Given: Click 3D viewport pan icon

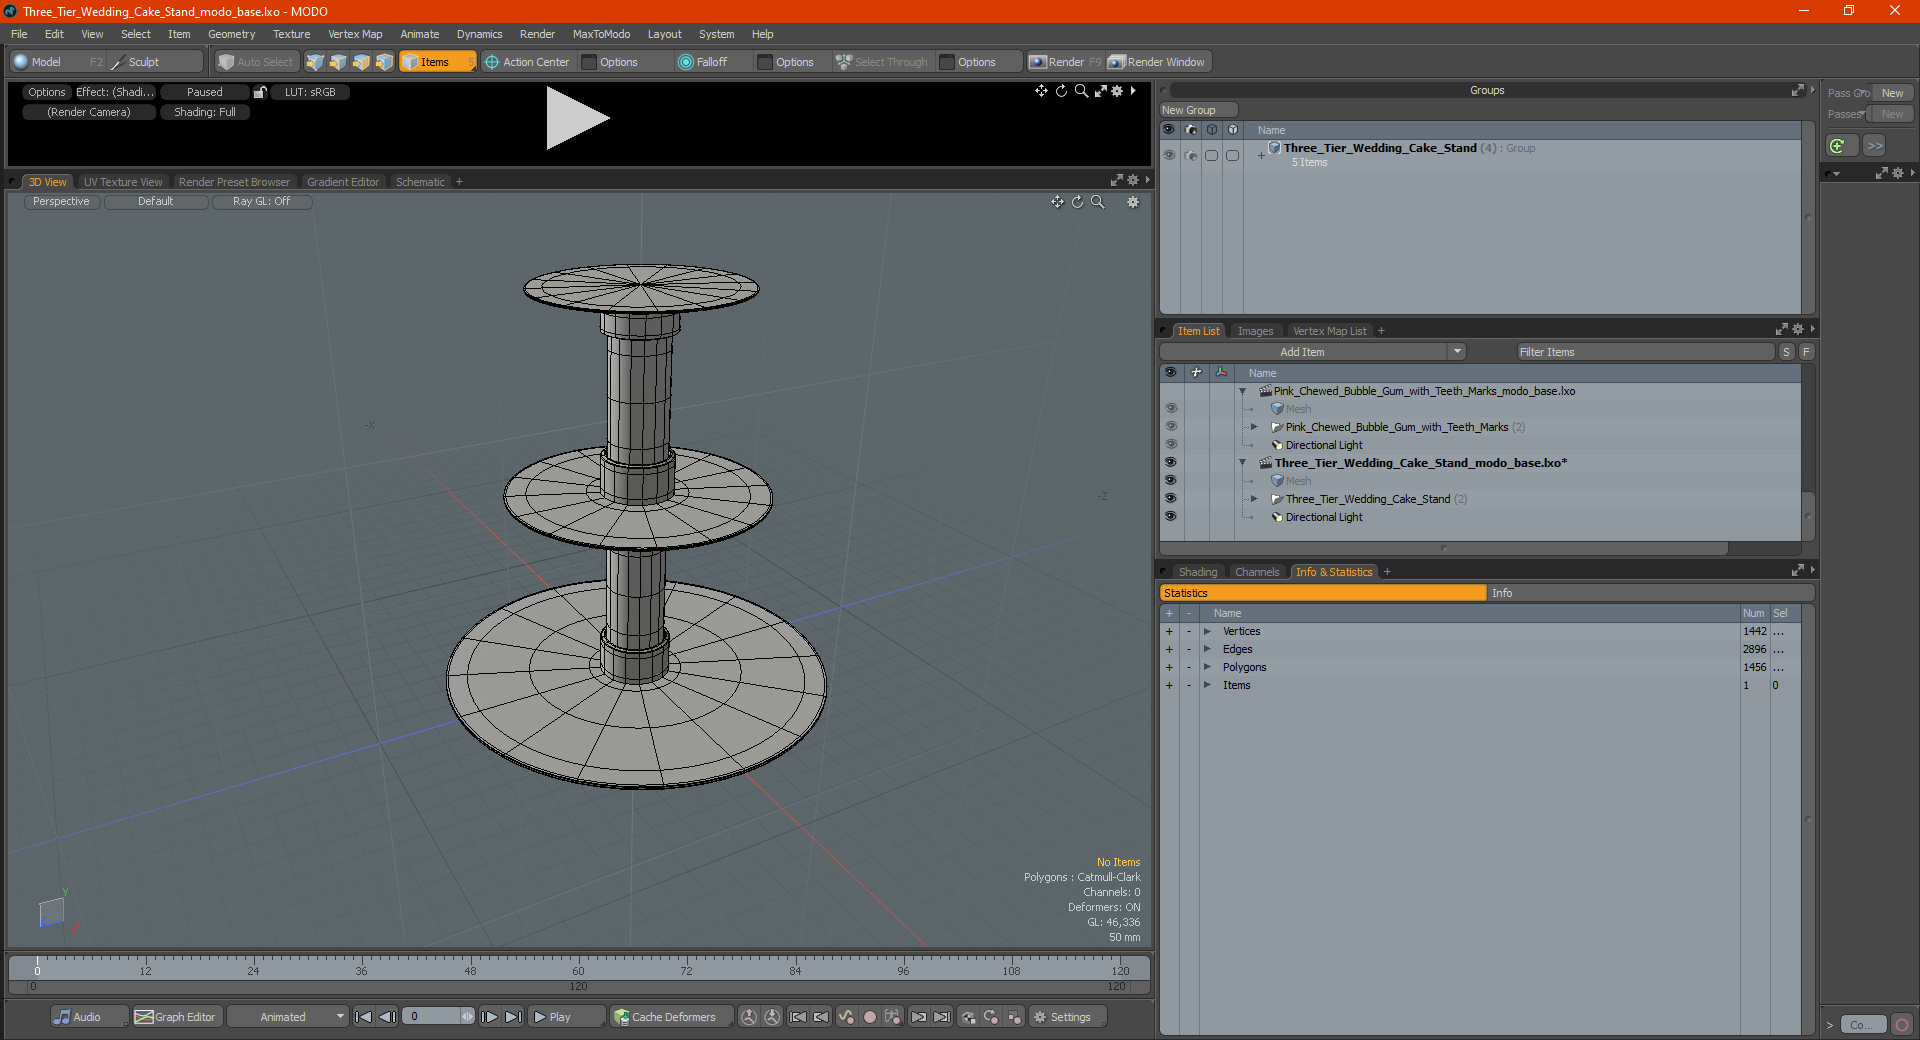Looking at the screenshot, I should [x=1057, y=202].
